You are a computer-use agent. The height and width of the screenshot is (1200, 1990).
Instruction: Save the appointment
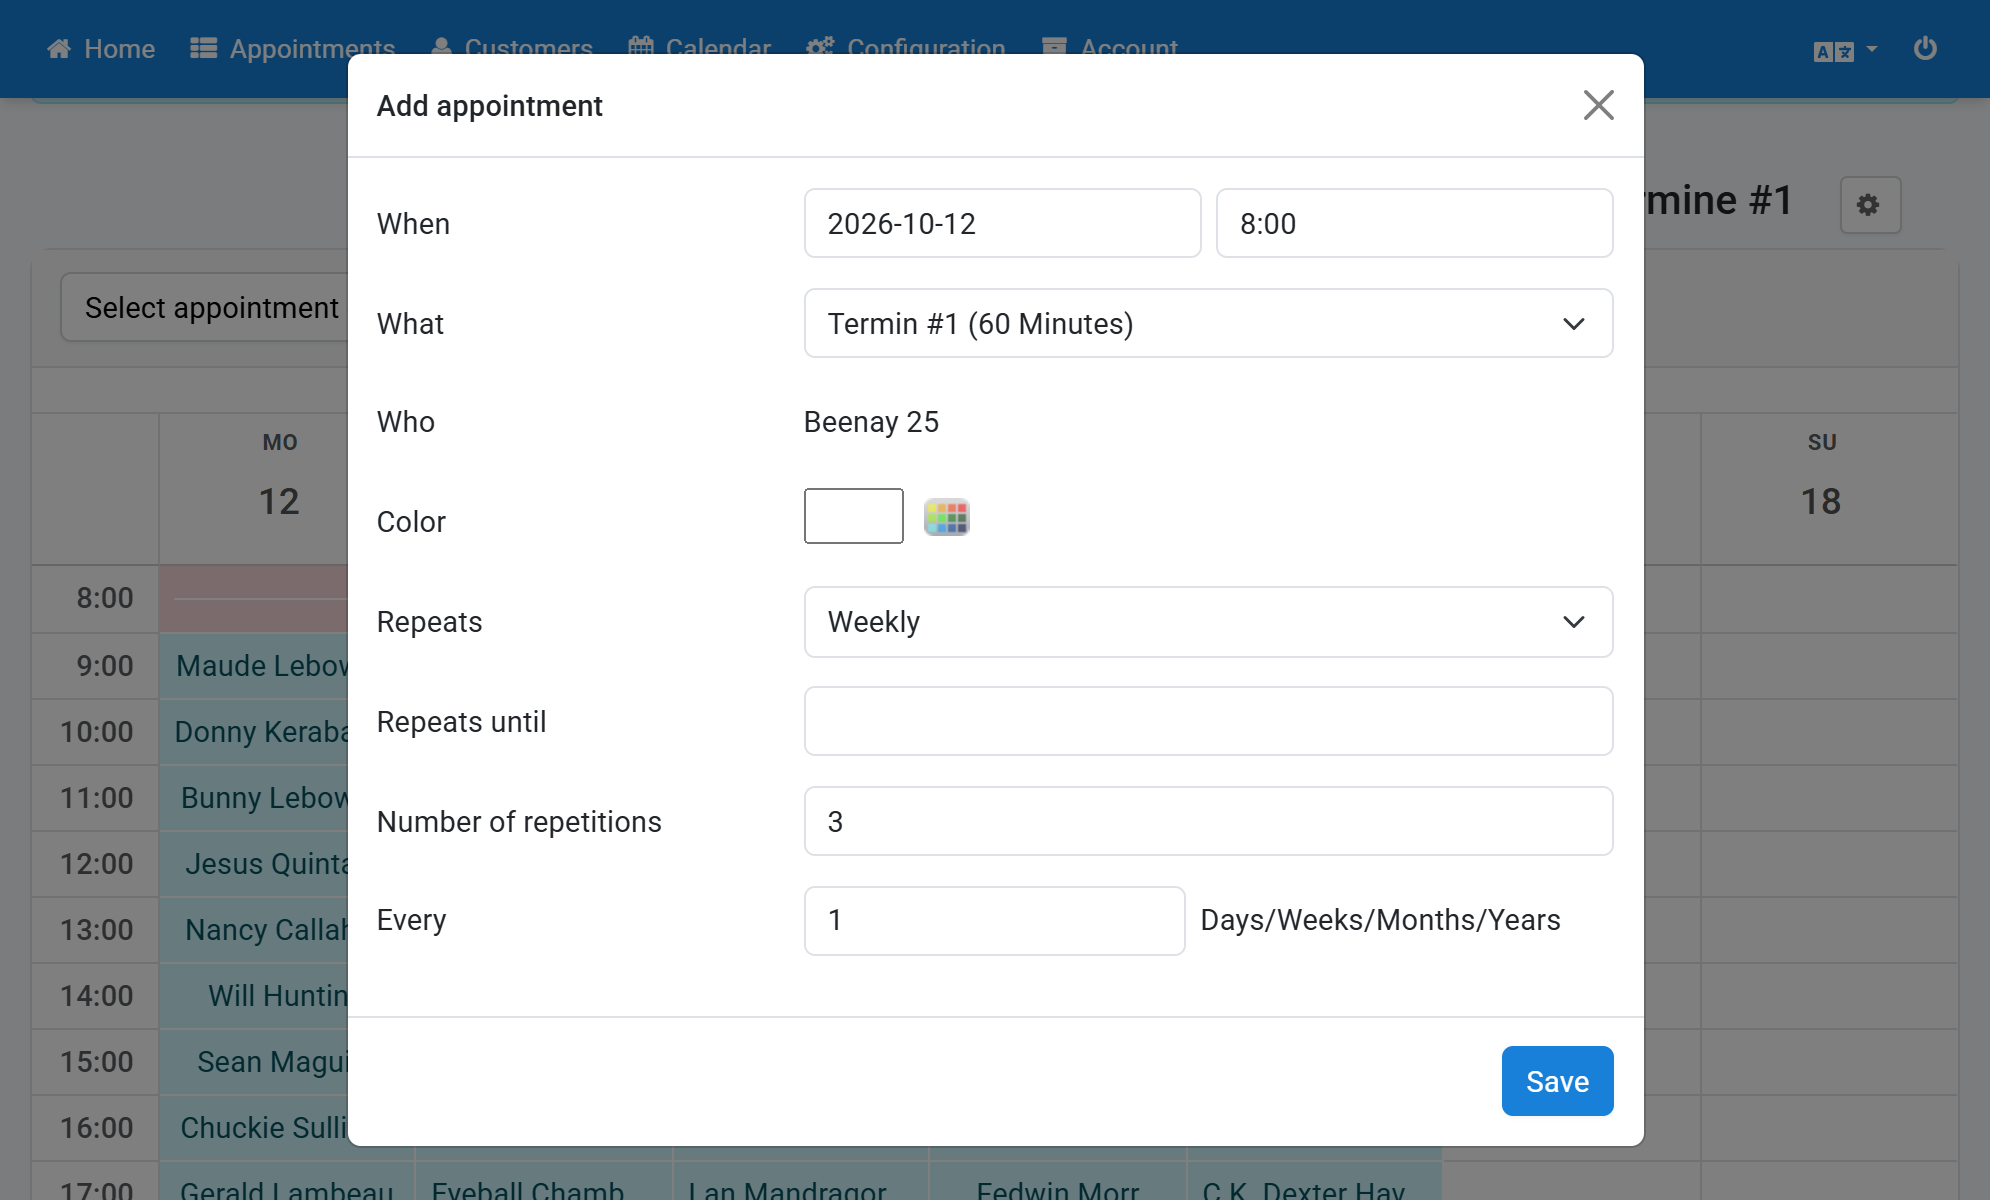(x=1557, y=1081)
